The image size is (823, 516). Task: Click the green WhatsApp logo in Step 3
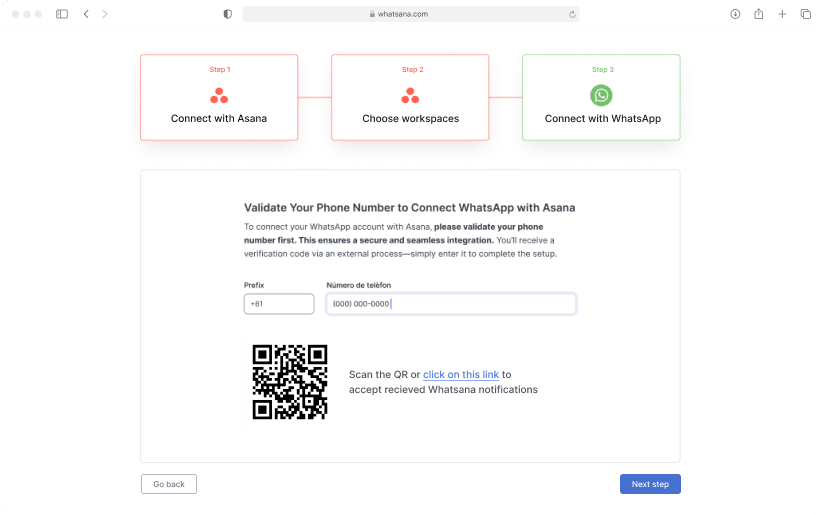coord(601,95)
